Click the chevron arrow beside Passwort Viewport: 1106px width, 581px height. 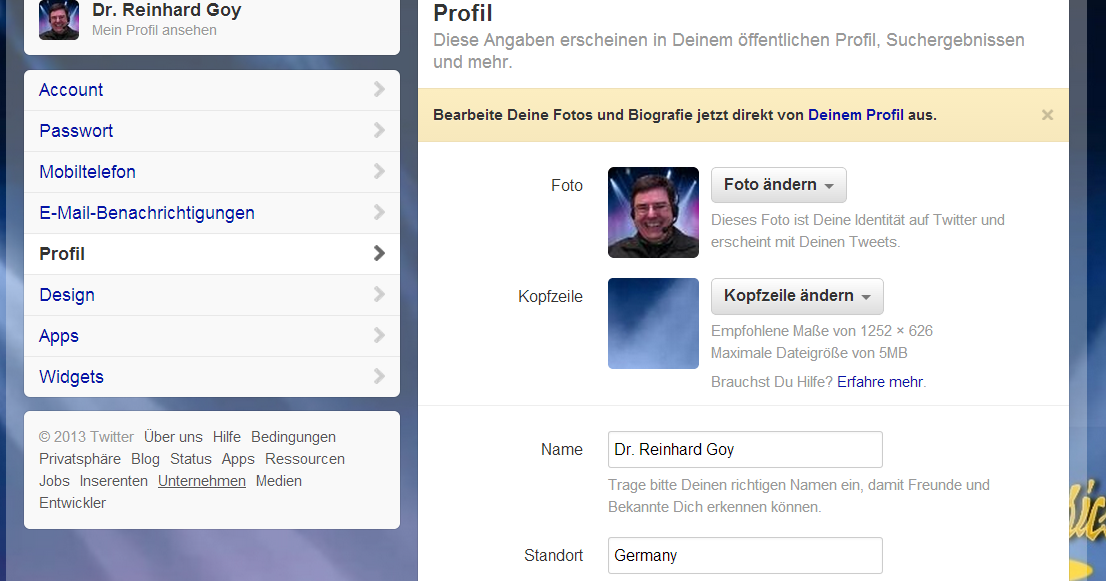pyautogui.click(x=379, y=130)
